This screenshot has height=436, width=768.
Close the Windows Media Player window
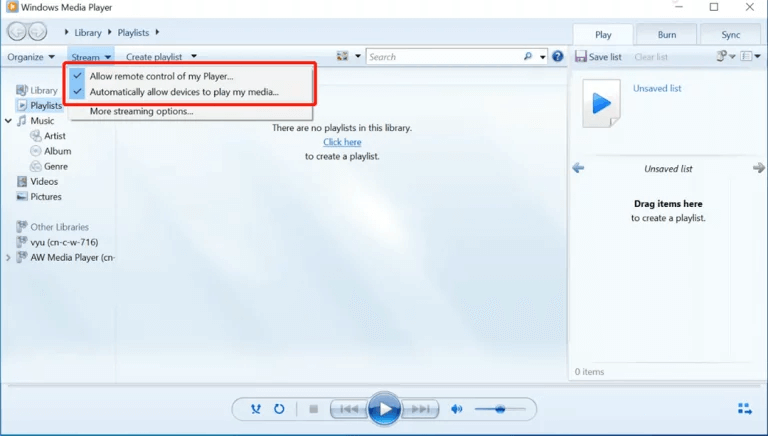click(x=749, y=7)
